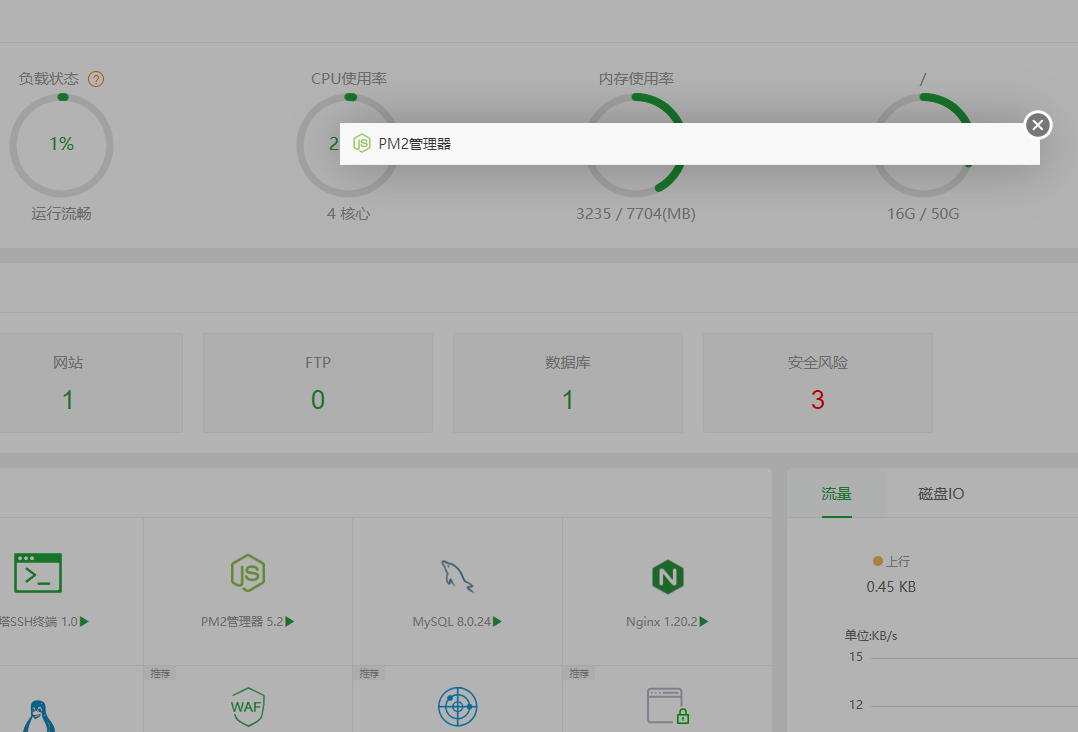Screen dimensions: 1078x732
Task: Click the 0.45 KB upload value
Action: tap(891, 587)
